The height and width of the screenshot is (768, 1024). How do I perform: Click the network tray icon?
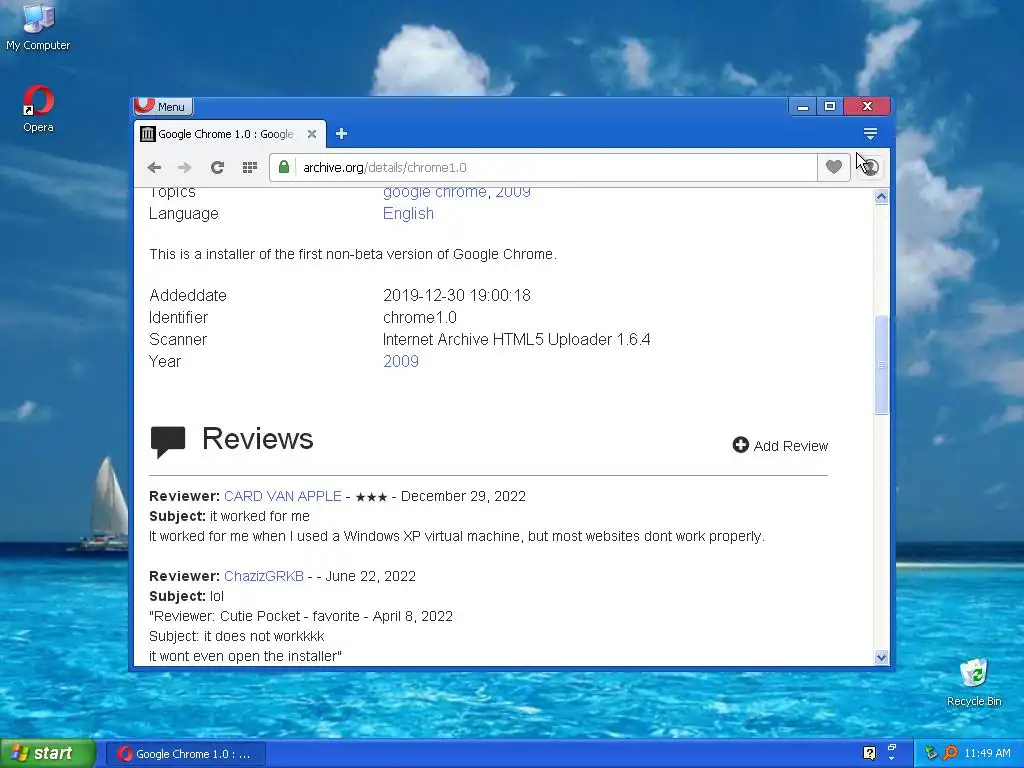pos(931,754)
